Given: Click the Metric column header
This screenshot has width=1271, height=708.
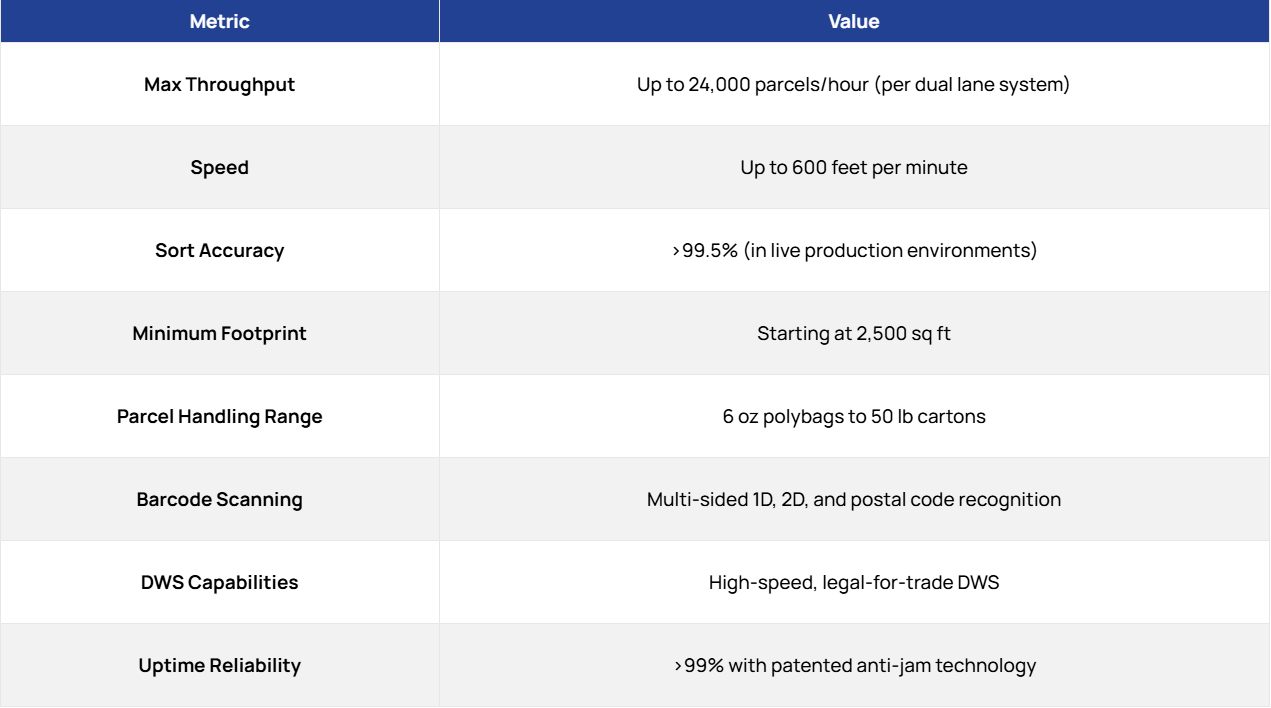Looking at the screenshot, I should coord(219,21).
